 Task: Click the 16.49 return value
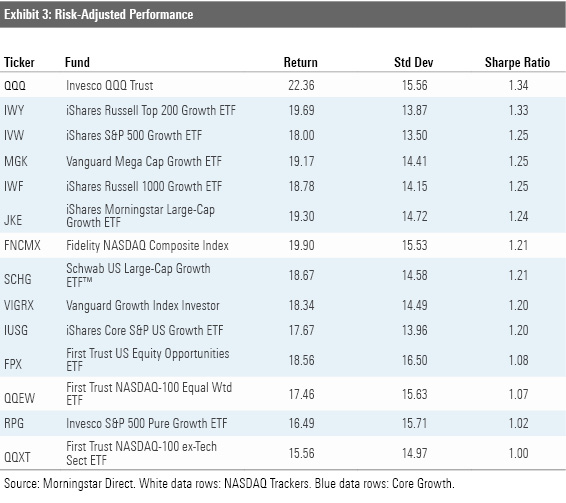point(301,423)
